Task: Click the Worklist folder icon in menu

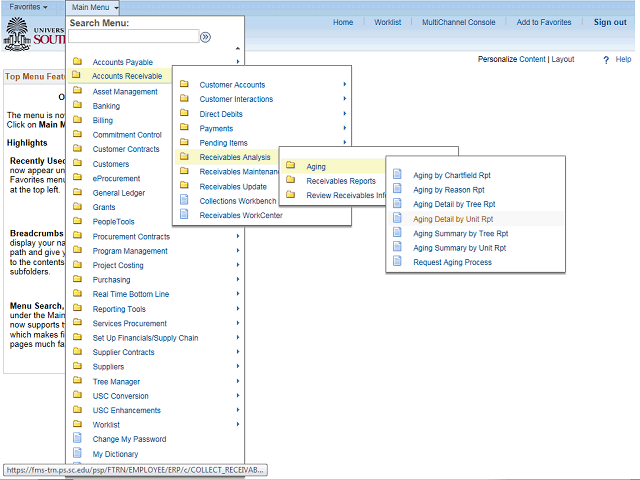Action: 77,425
